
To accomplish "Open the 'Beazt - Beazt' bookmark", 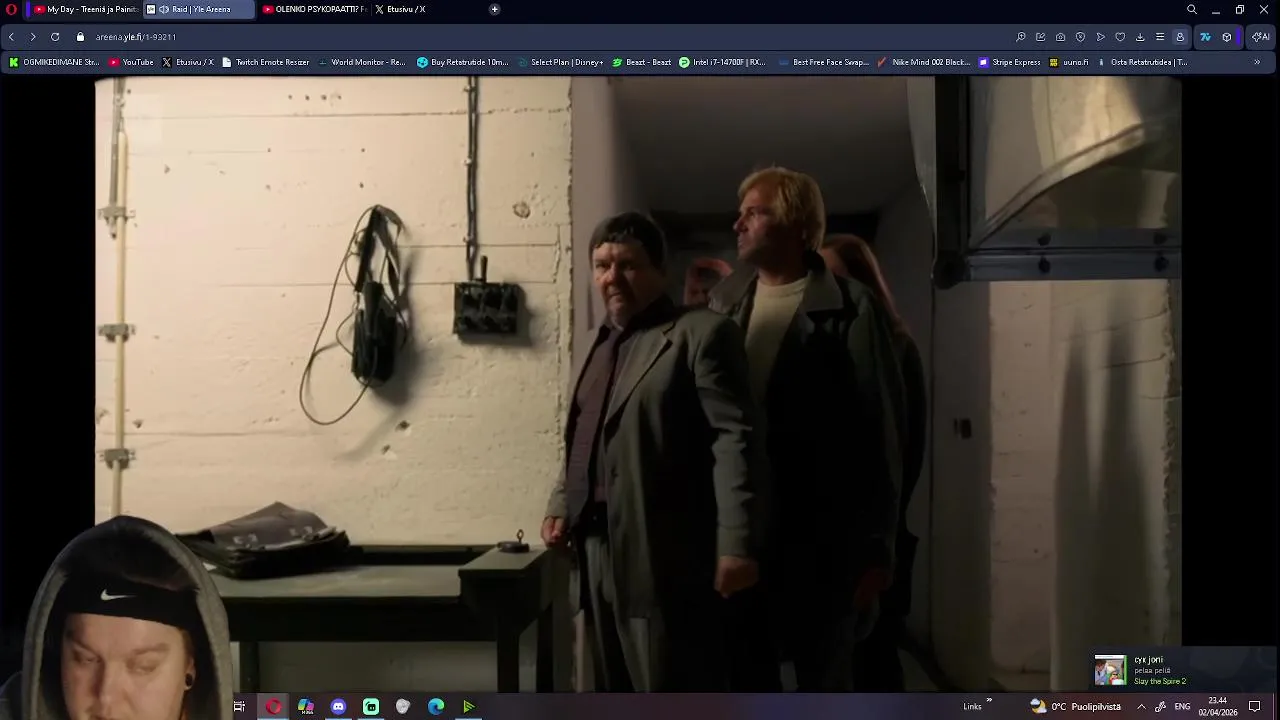I will pyautogui.click(x=641, y=62).
